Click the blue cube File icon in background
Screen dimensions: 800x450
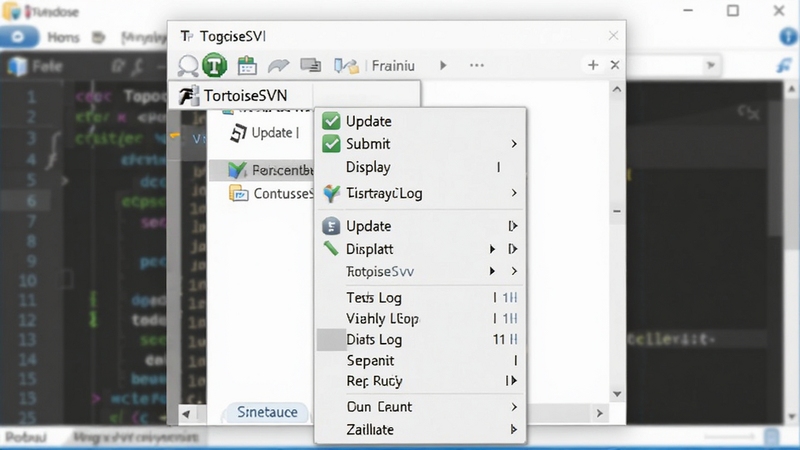pyautogui.click(x=18, y=66)
